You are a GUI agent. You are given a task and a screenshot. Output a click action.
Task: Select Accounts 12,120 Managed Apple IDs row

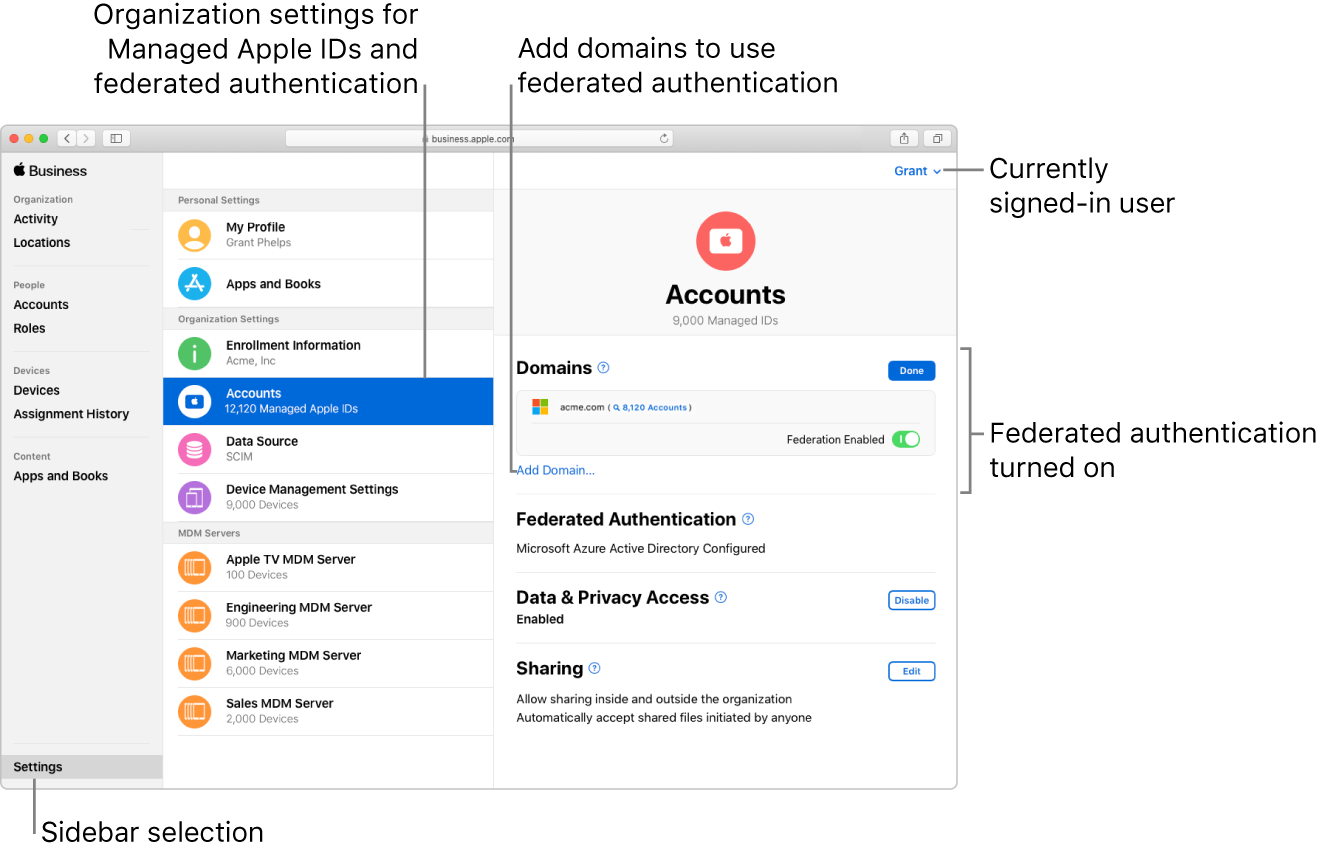[x=328, y=401]
